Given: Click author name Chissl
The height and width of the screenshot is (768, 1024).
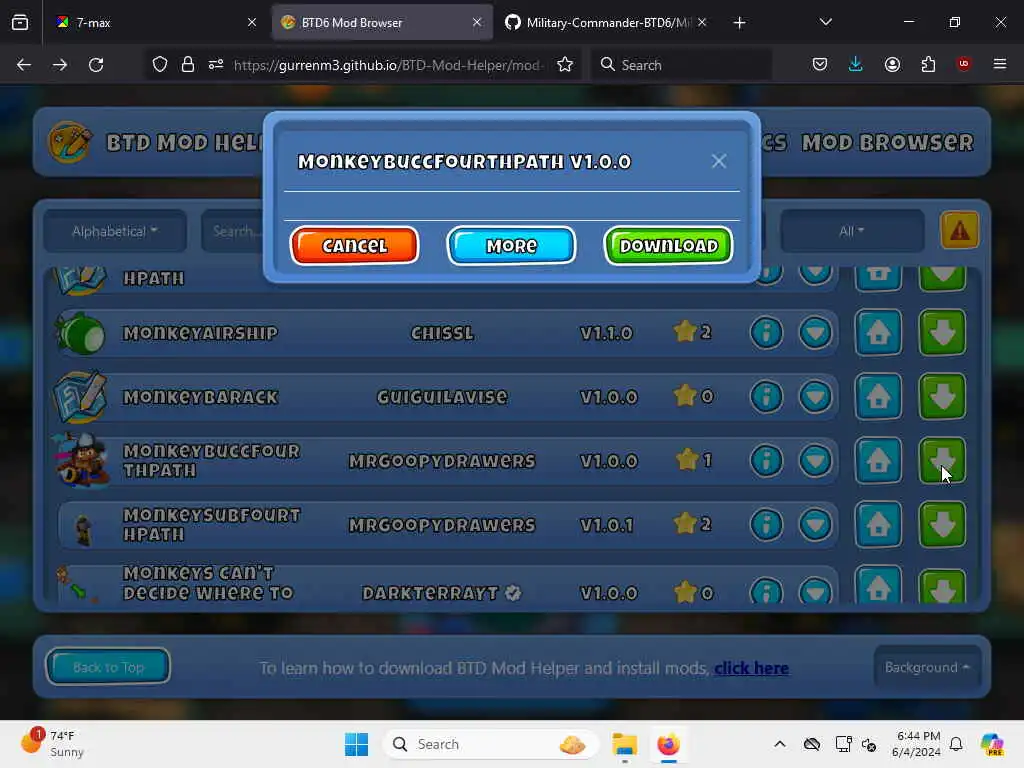Looking at the screenshot, I should pyautogui.click(x=442, y=333).
